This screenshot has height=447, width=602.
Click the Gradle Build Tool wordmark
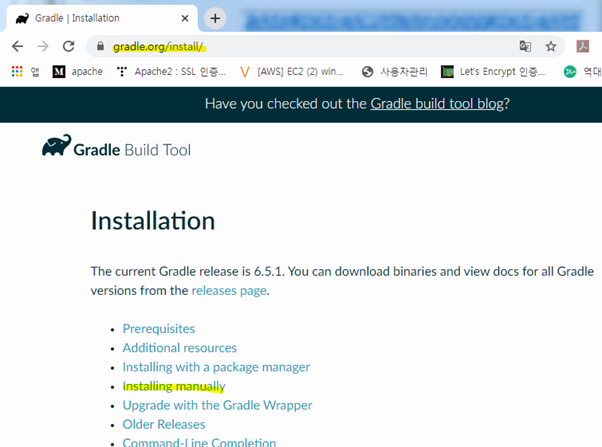point(132,150)
